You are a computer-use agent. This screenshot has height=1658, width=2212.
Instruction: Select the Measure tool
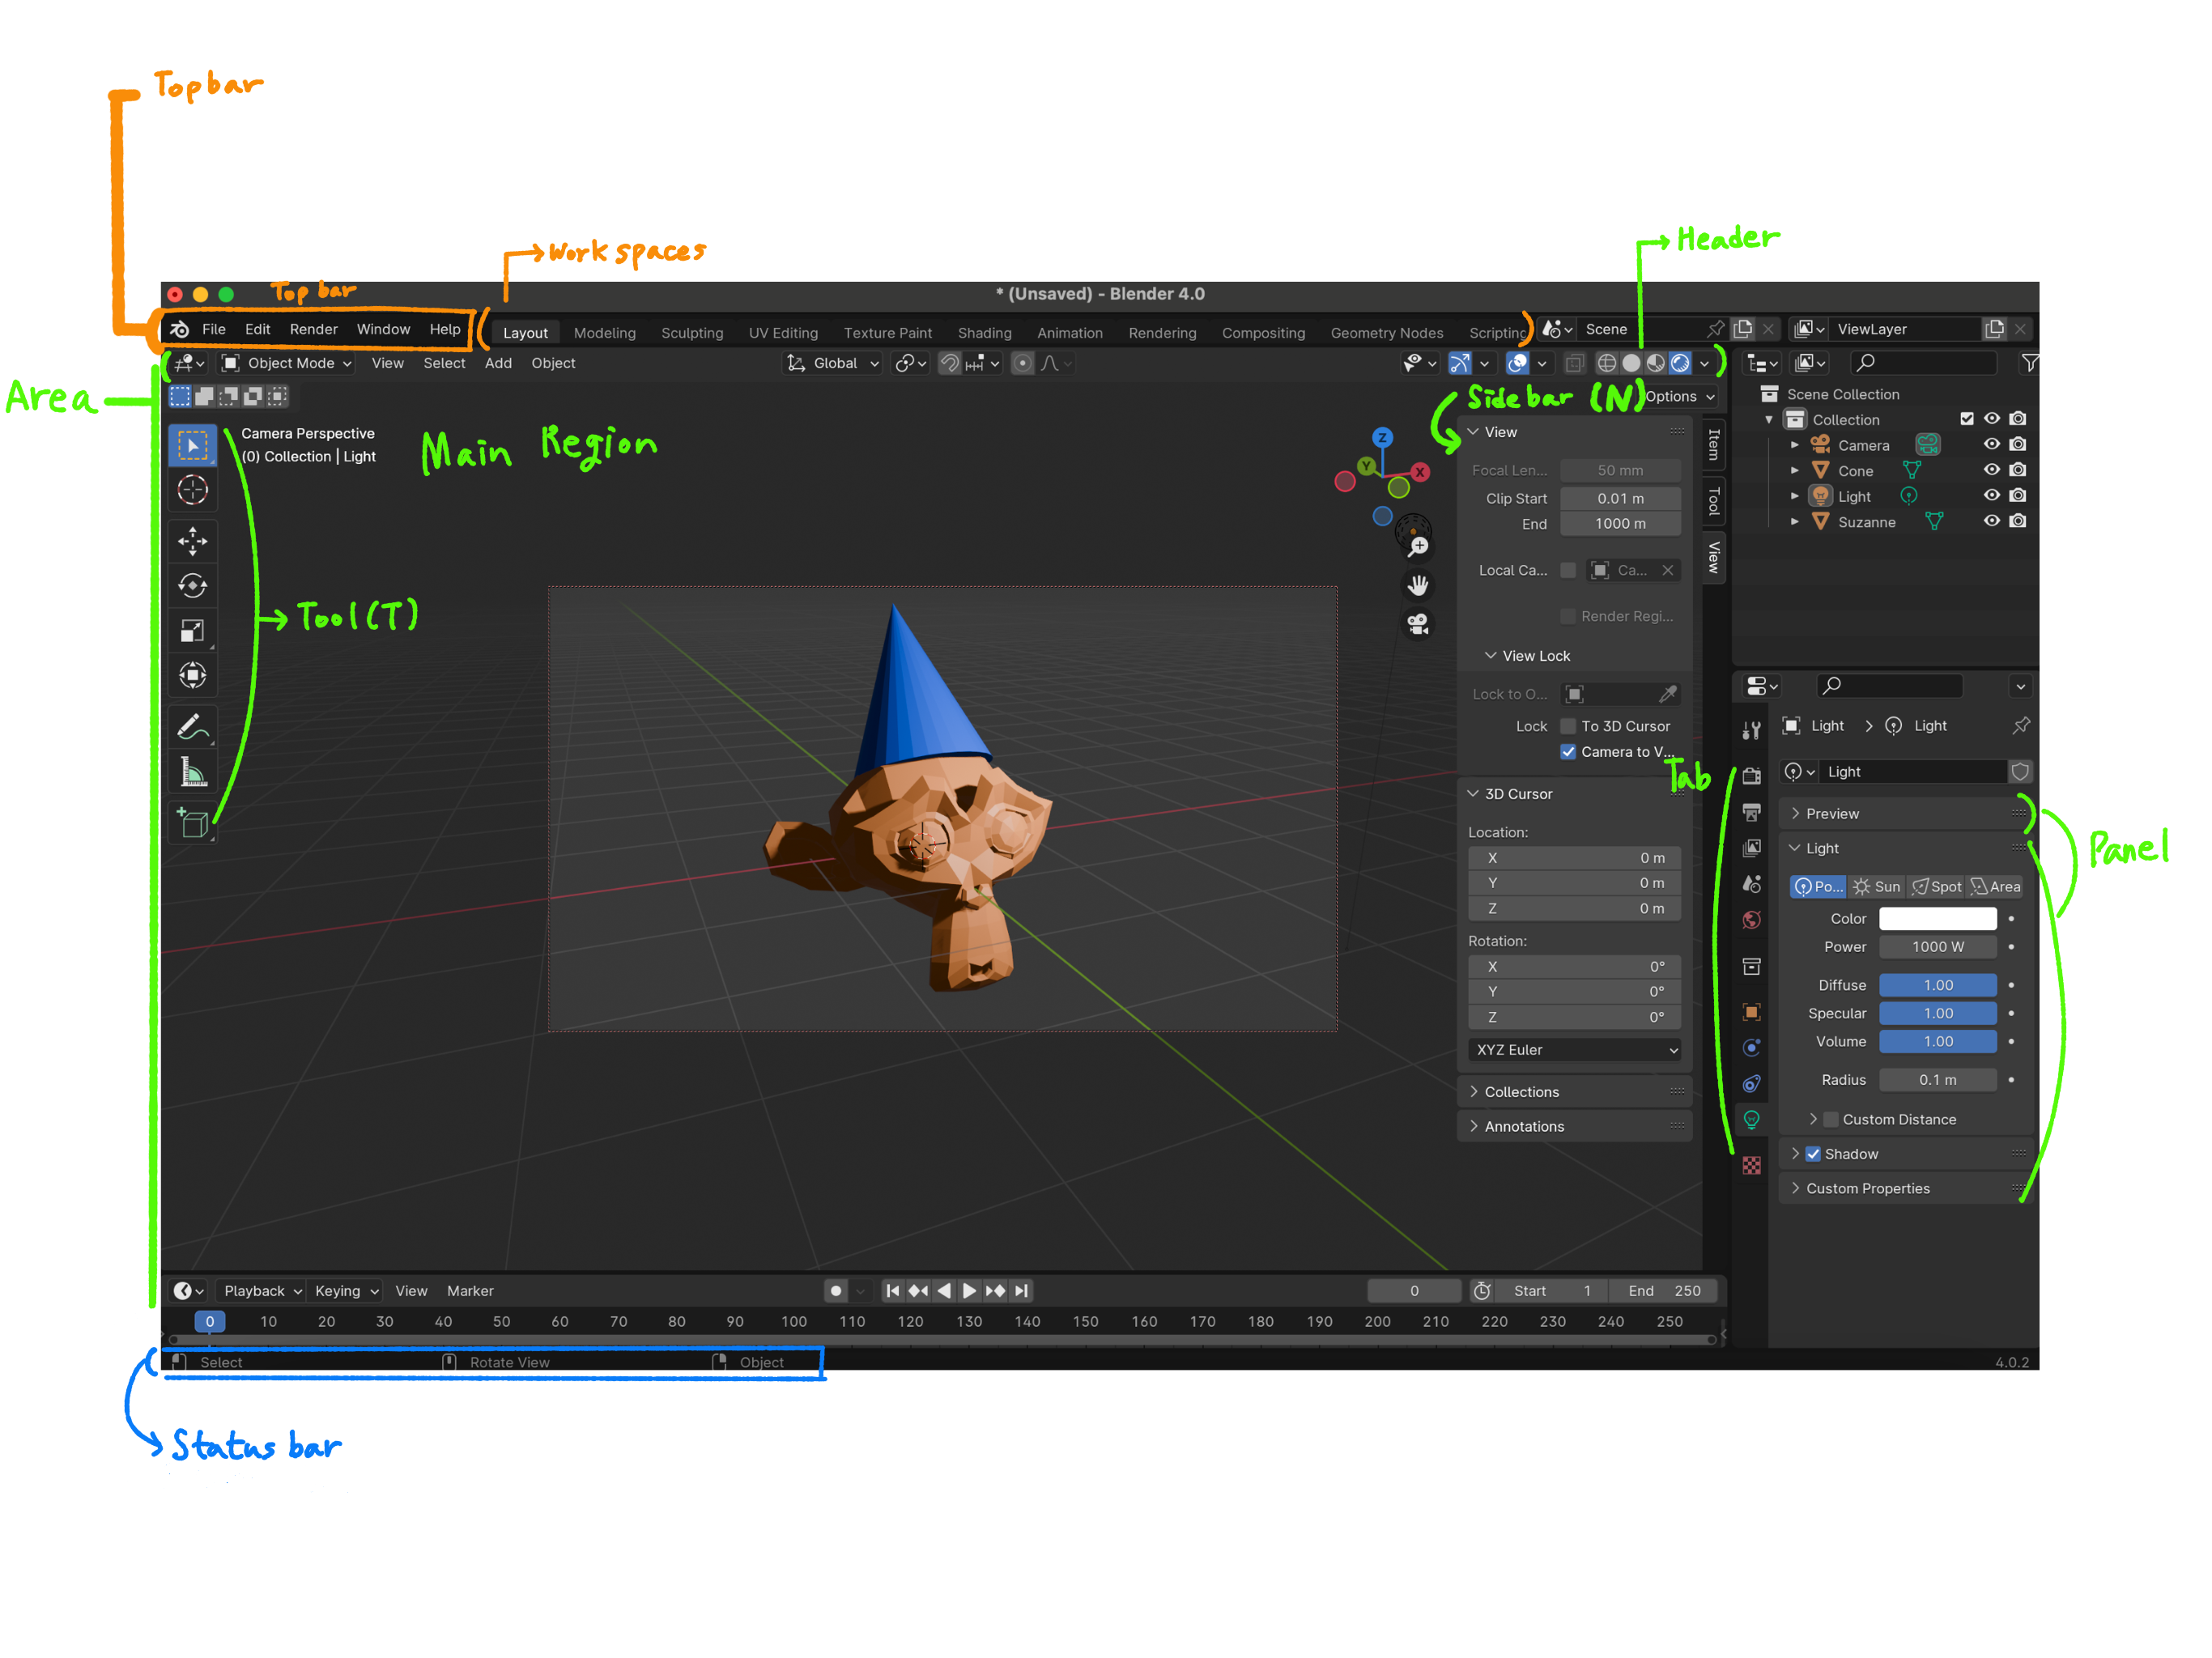192,771
